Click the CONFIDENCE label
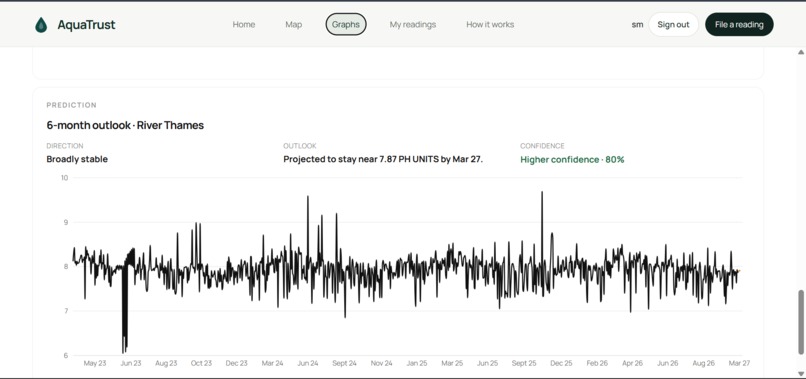 [542, 146]
